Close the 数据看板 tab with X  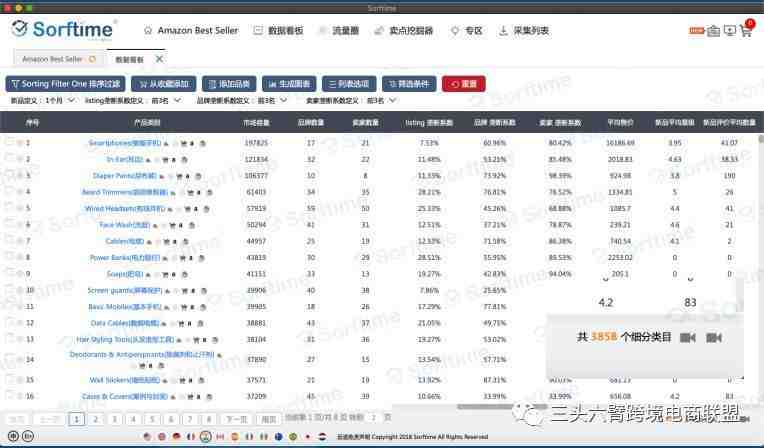[159, 59]
